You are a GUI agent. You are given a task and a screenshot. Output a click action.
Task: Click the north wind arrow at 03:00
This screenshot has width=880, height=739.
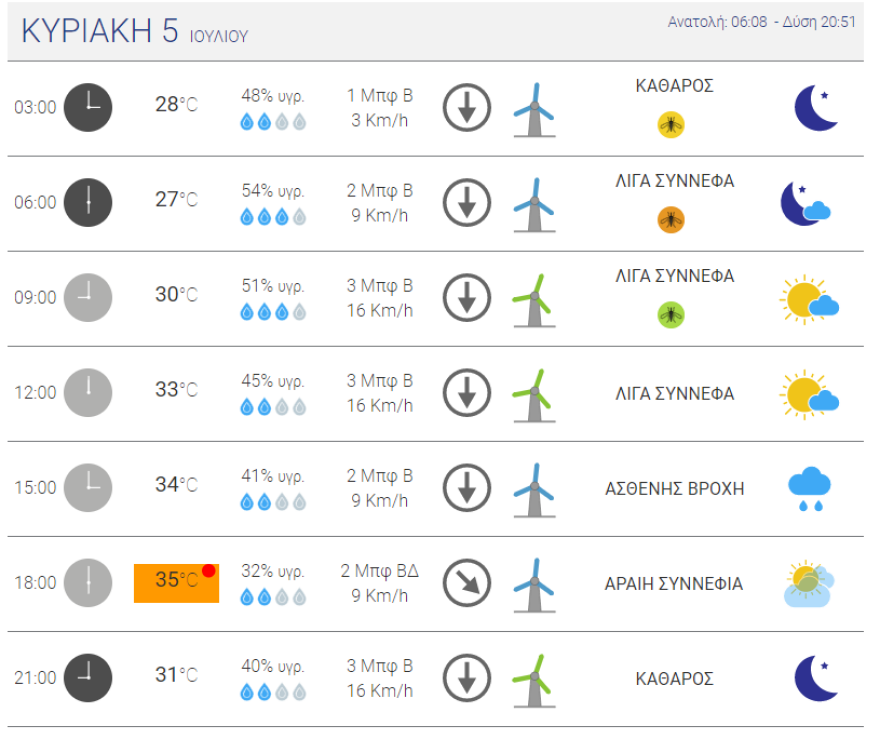[x=466, y=107]
